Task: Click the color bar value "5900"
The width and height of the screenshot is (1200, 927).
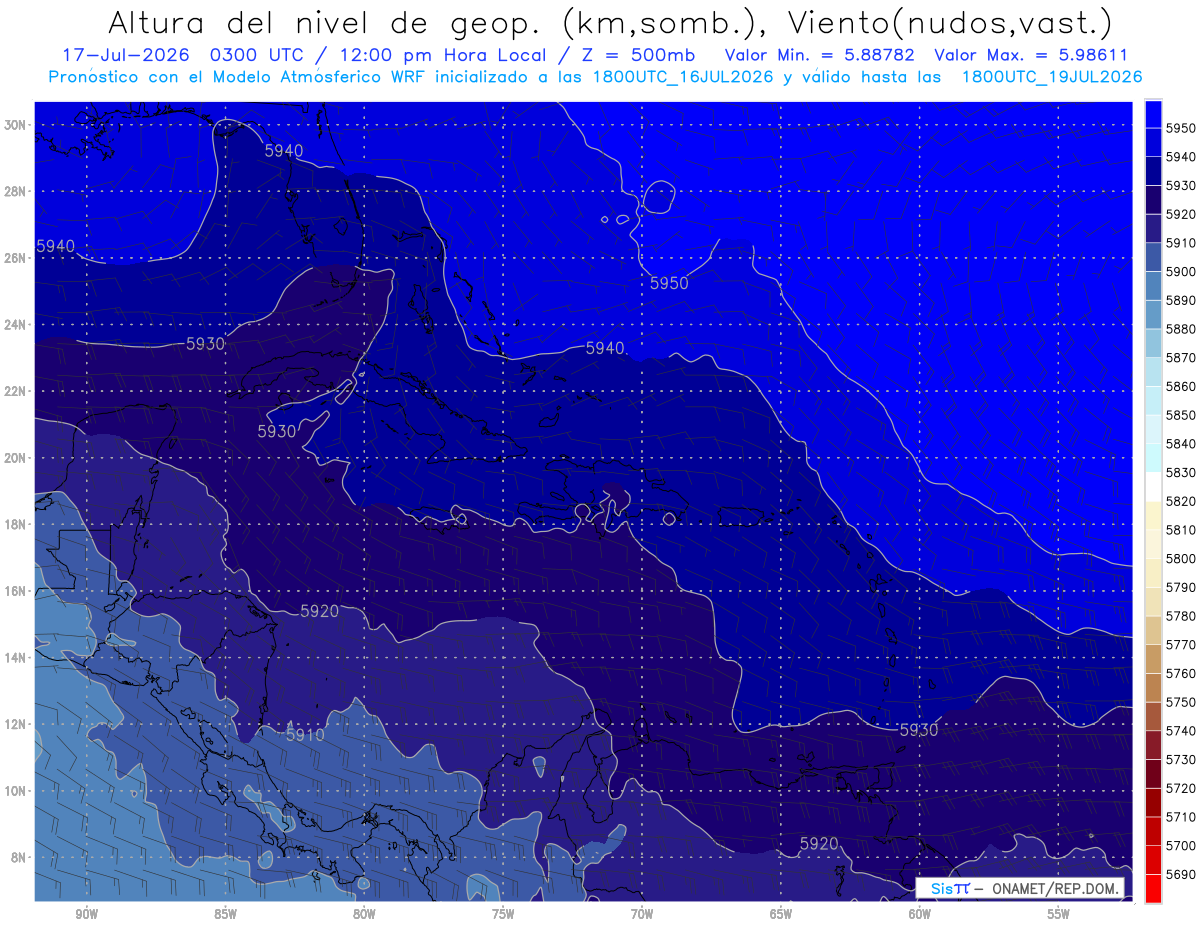Action: 1181,271
